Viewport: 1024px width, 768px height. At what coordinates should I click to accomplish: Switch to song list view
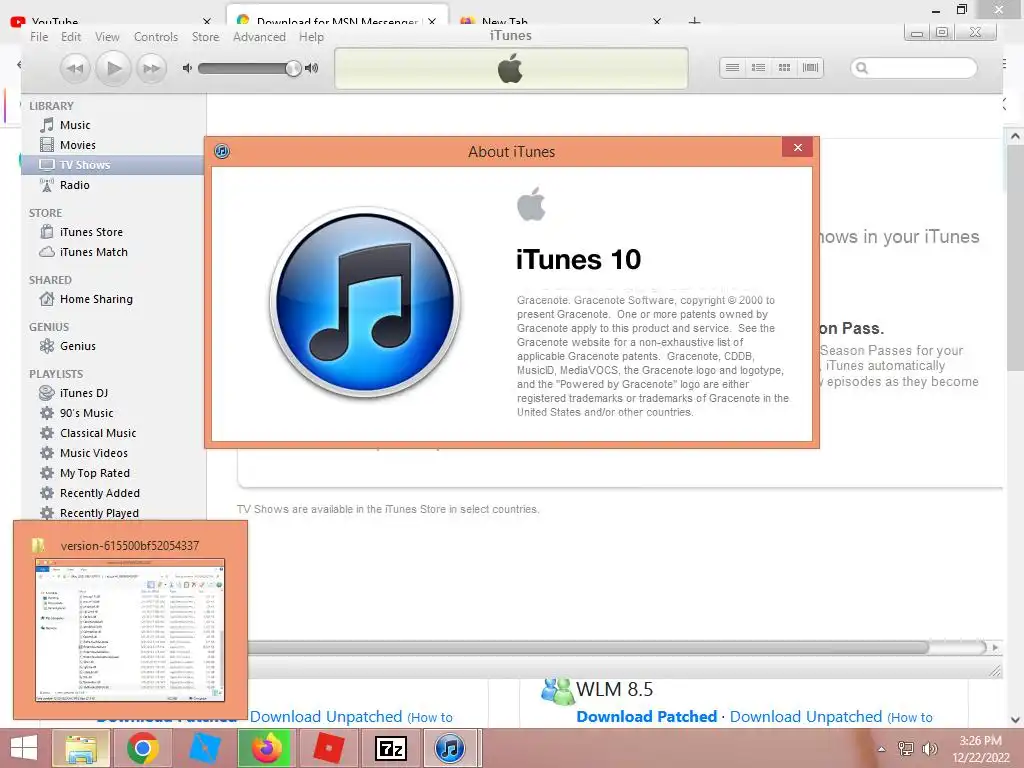[732, 67]
